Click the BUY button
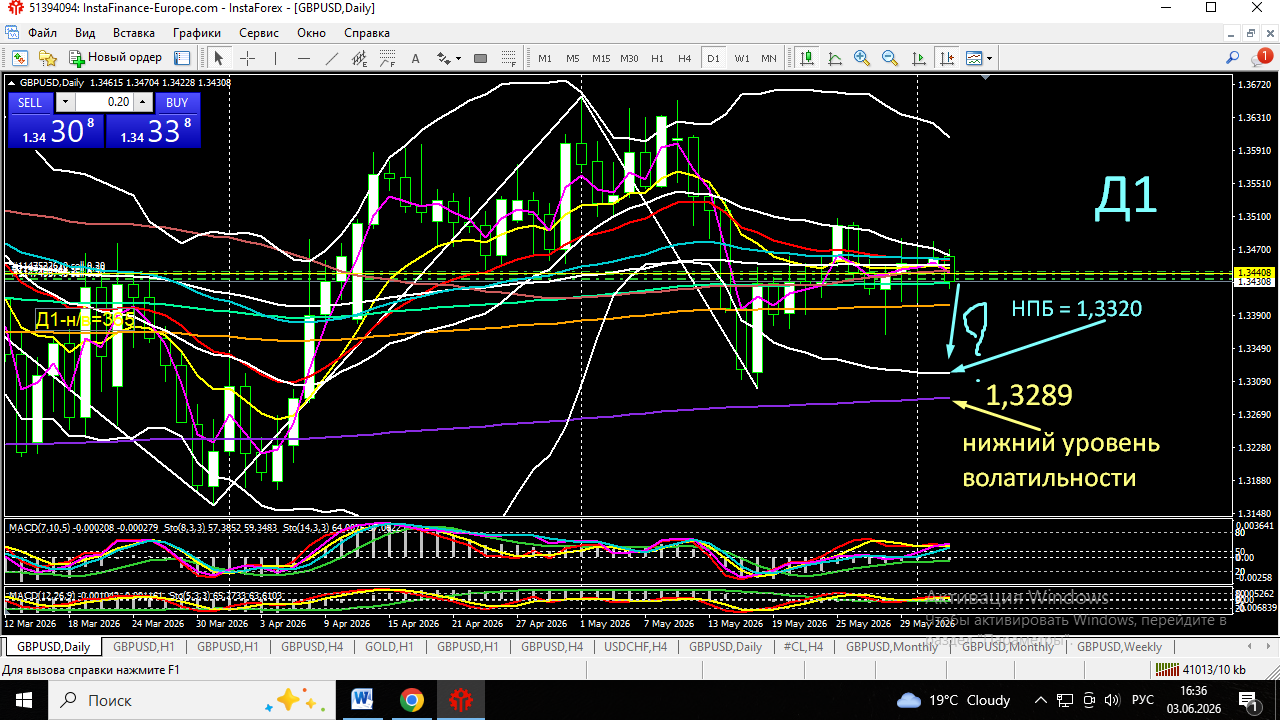The image size is (1280, 720). 177,102
